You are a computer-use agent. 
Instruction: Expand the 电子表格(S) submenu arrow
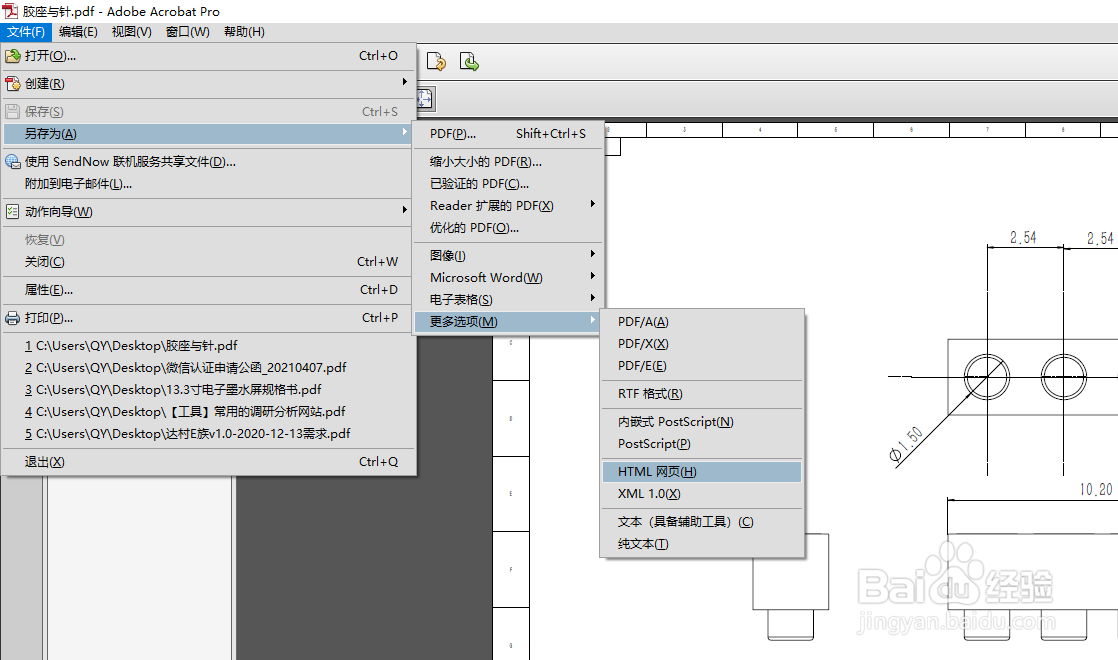pos(593,298)
